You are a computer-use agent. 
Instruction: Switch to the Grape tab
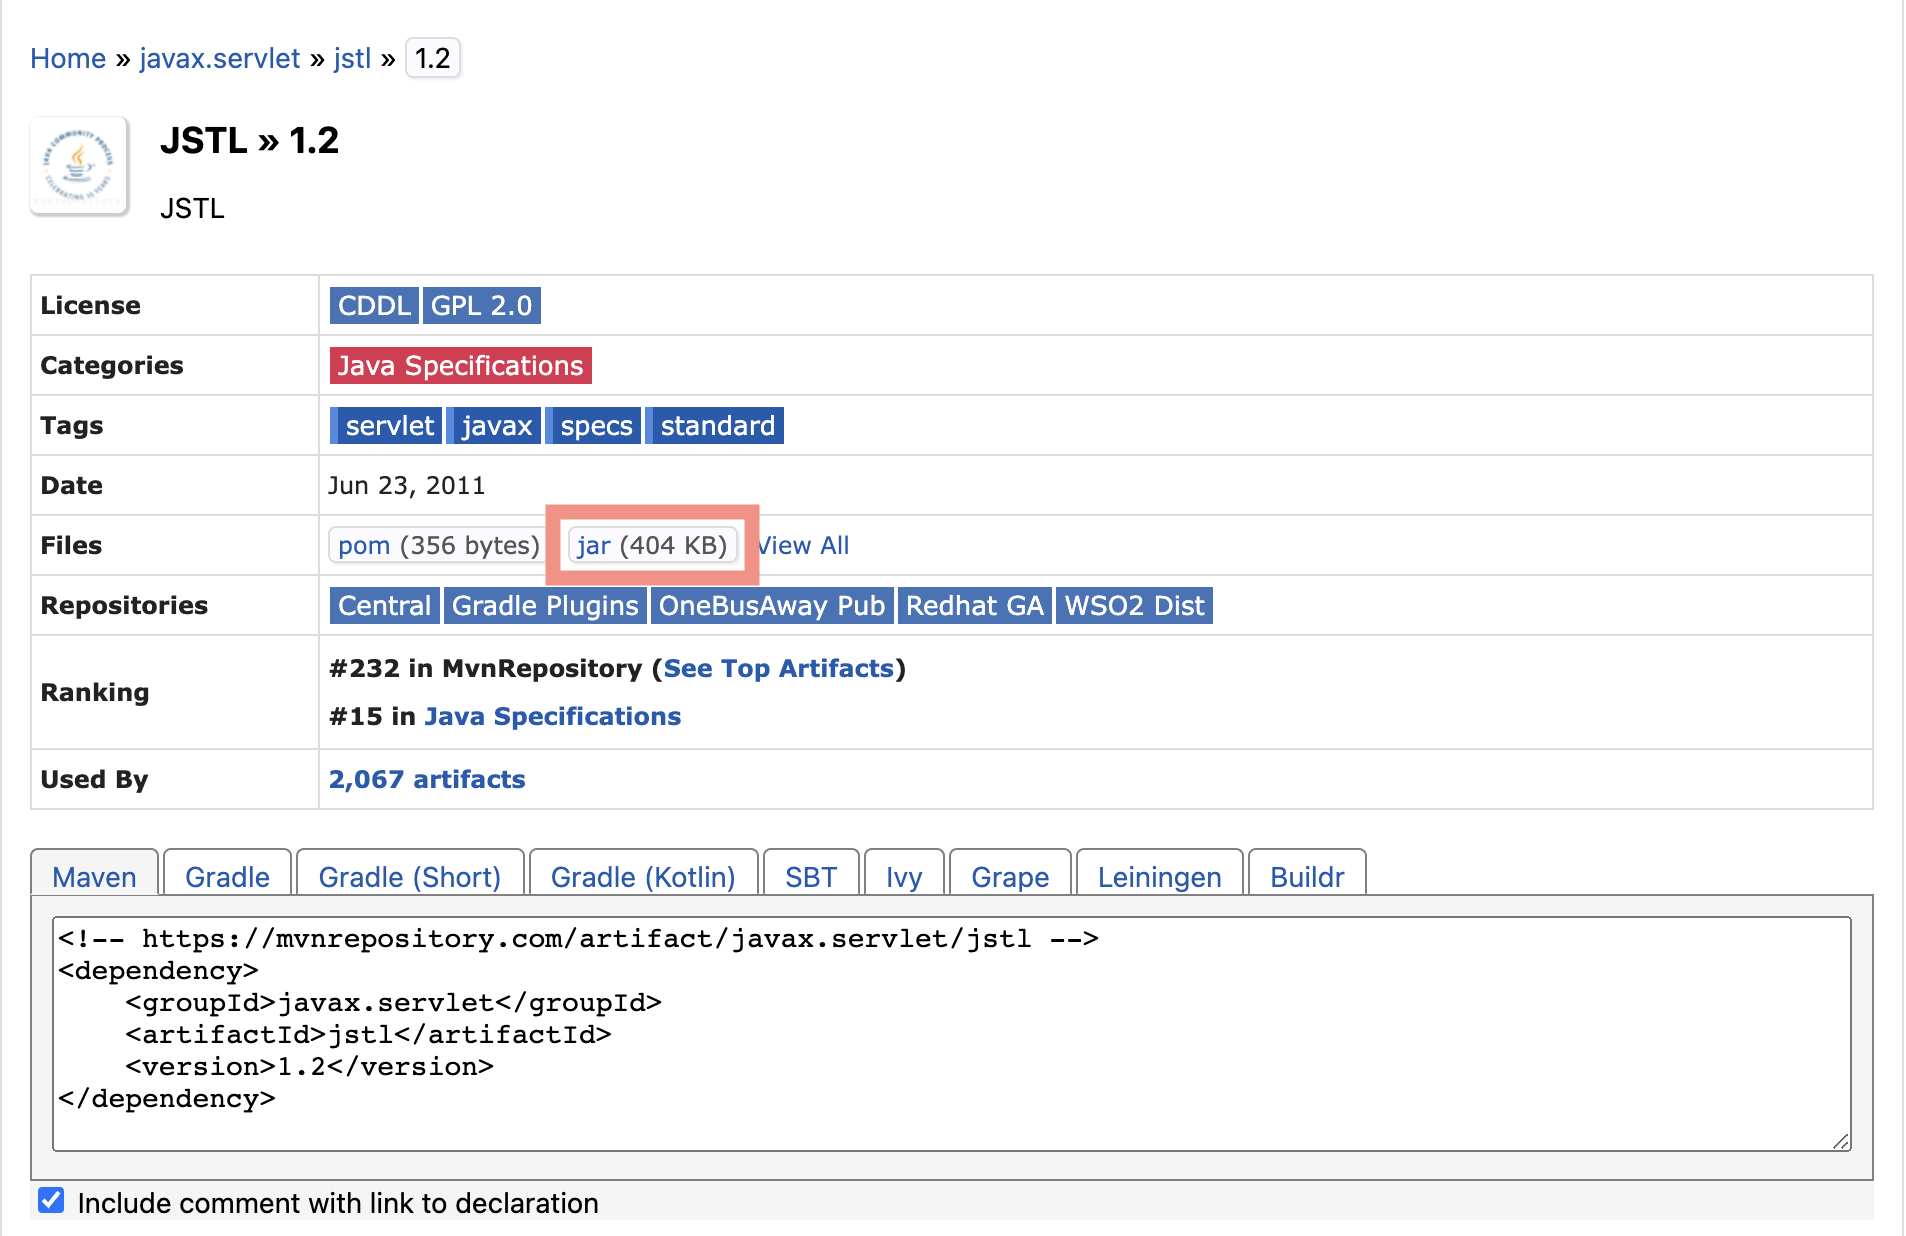[1010, 874]
